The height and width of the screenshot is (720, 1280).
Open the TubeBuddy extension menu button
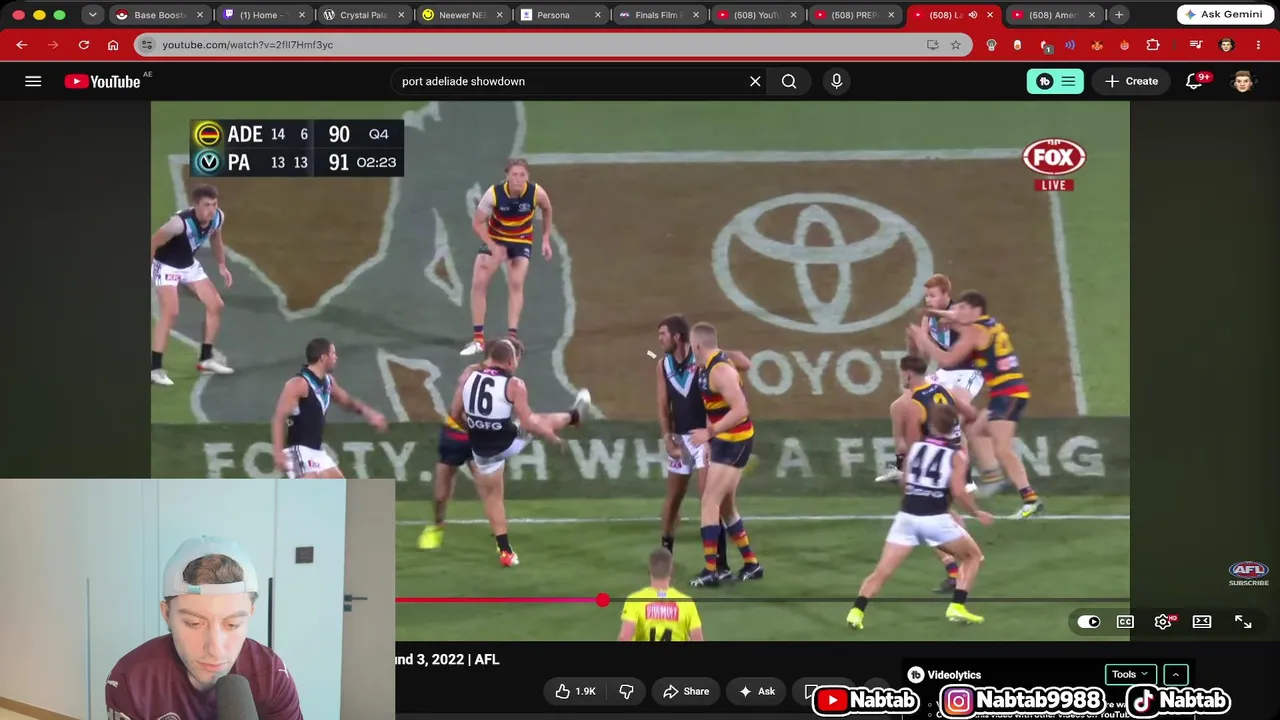1054,81
